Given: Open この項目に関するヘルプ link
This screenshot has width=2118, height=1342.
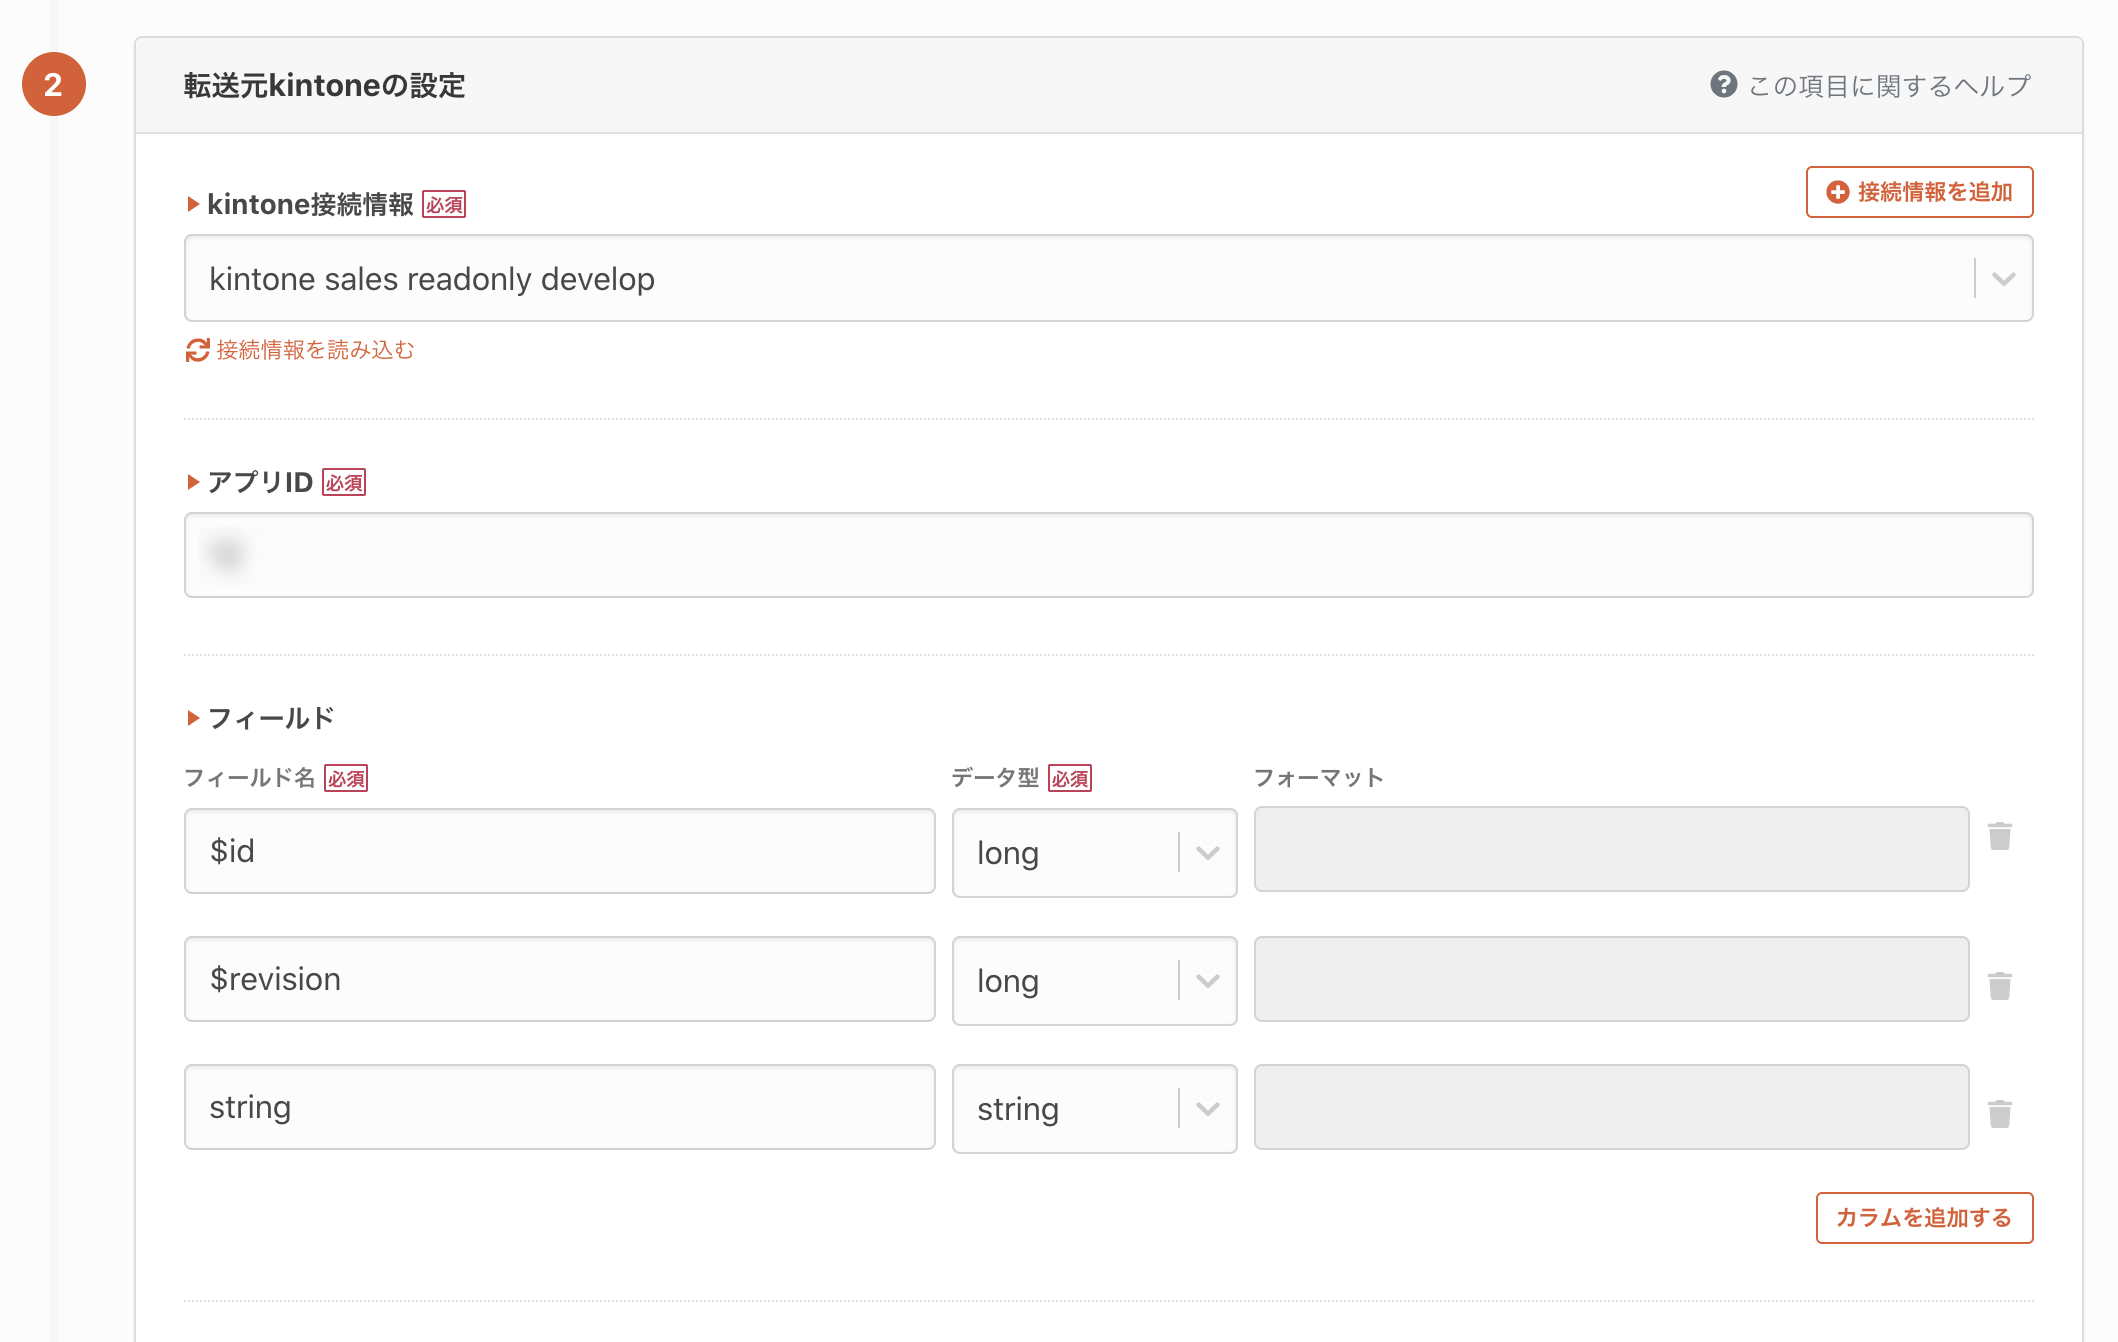Looking at the screenshot, I should click(1888, 86).
